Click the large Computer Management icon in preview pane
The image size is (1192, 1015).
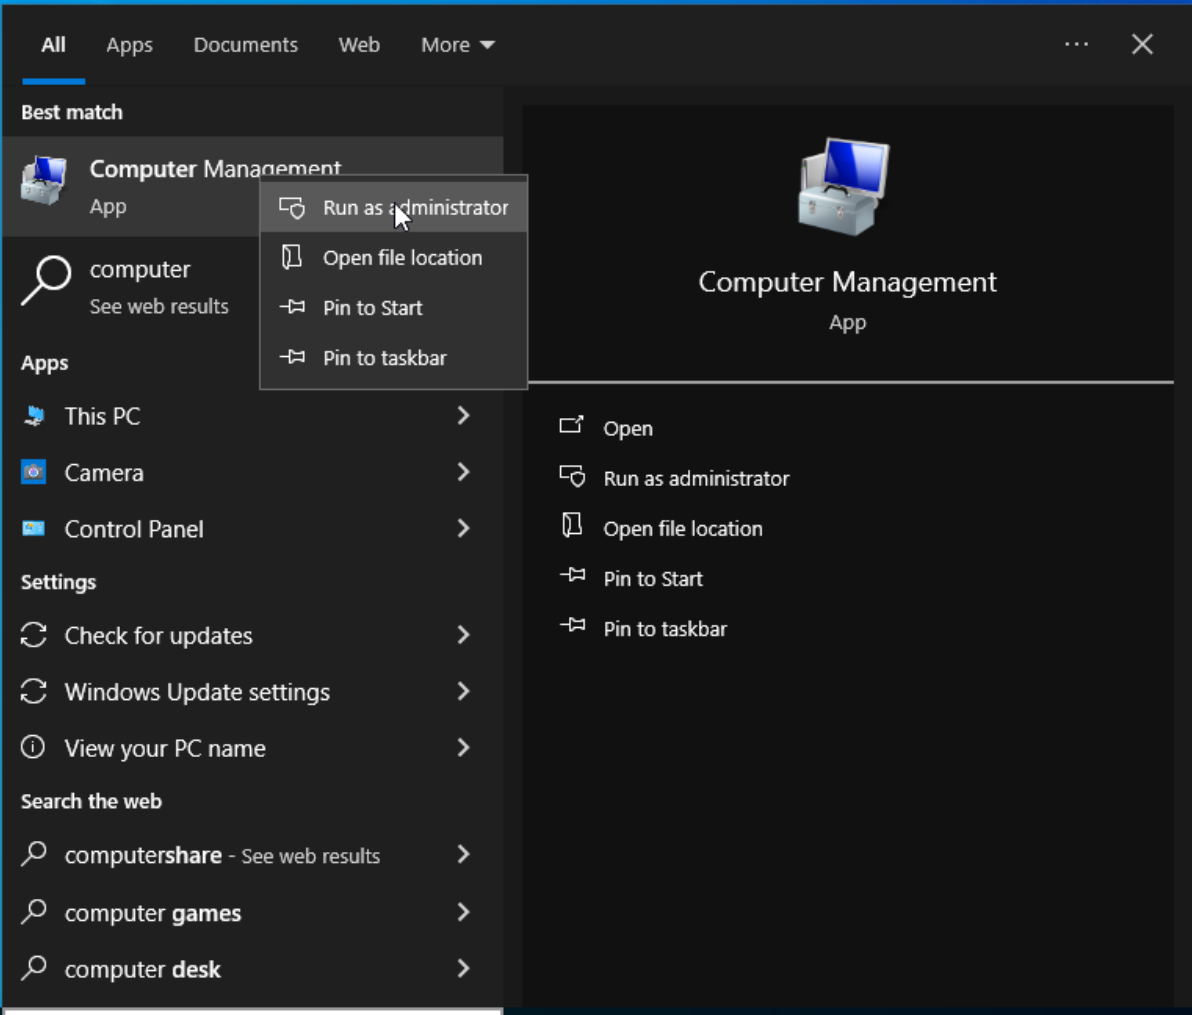coord(845,187)
